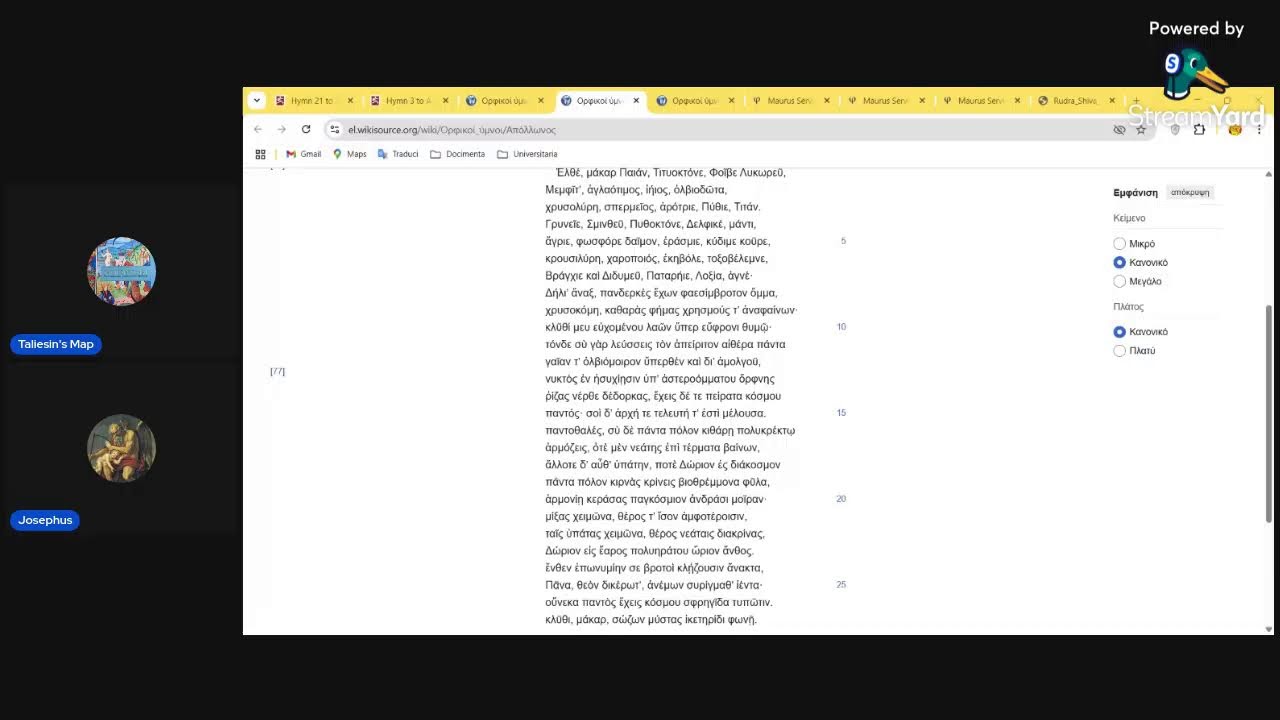Click the line number 5 link
This screenshot has height=720, width=1280.
pos(843,241)
